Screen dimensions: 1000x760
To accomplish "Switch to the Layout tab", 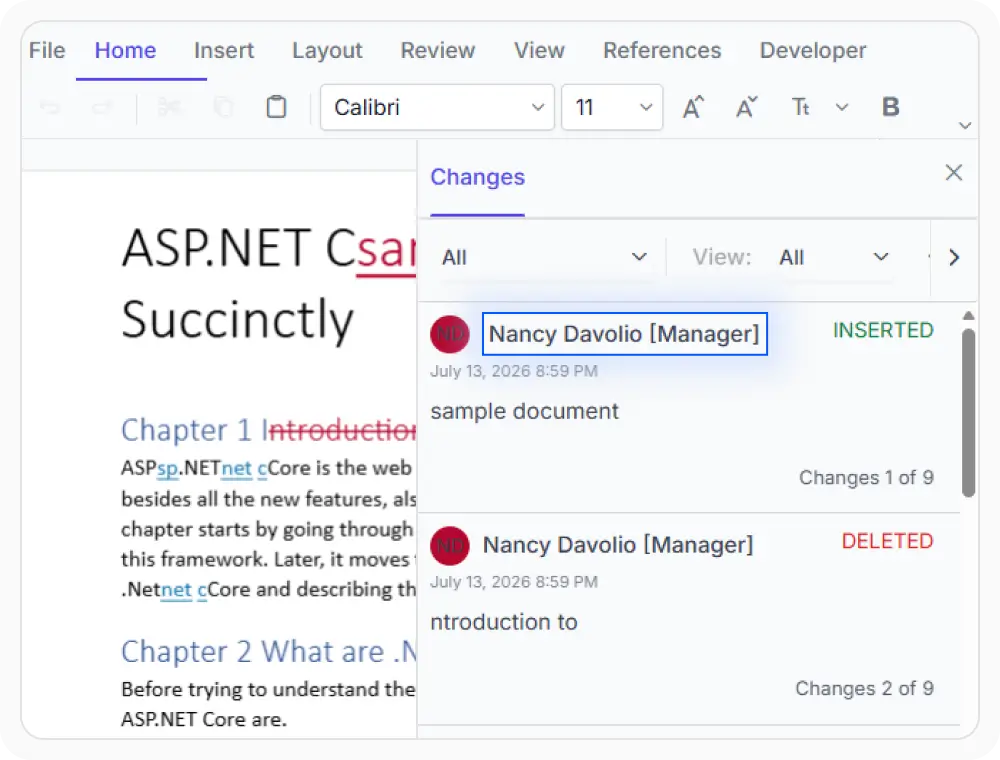I will point(327,50).
